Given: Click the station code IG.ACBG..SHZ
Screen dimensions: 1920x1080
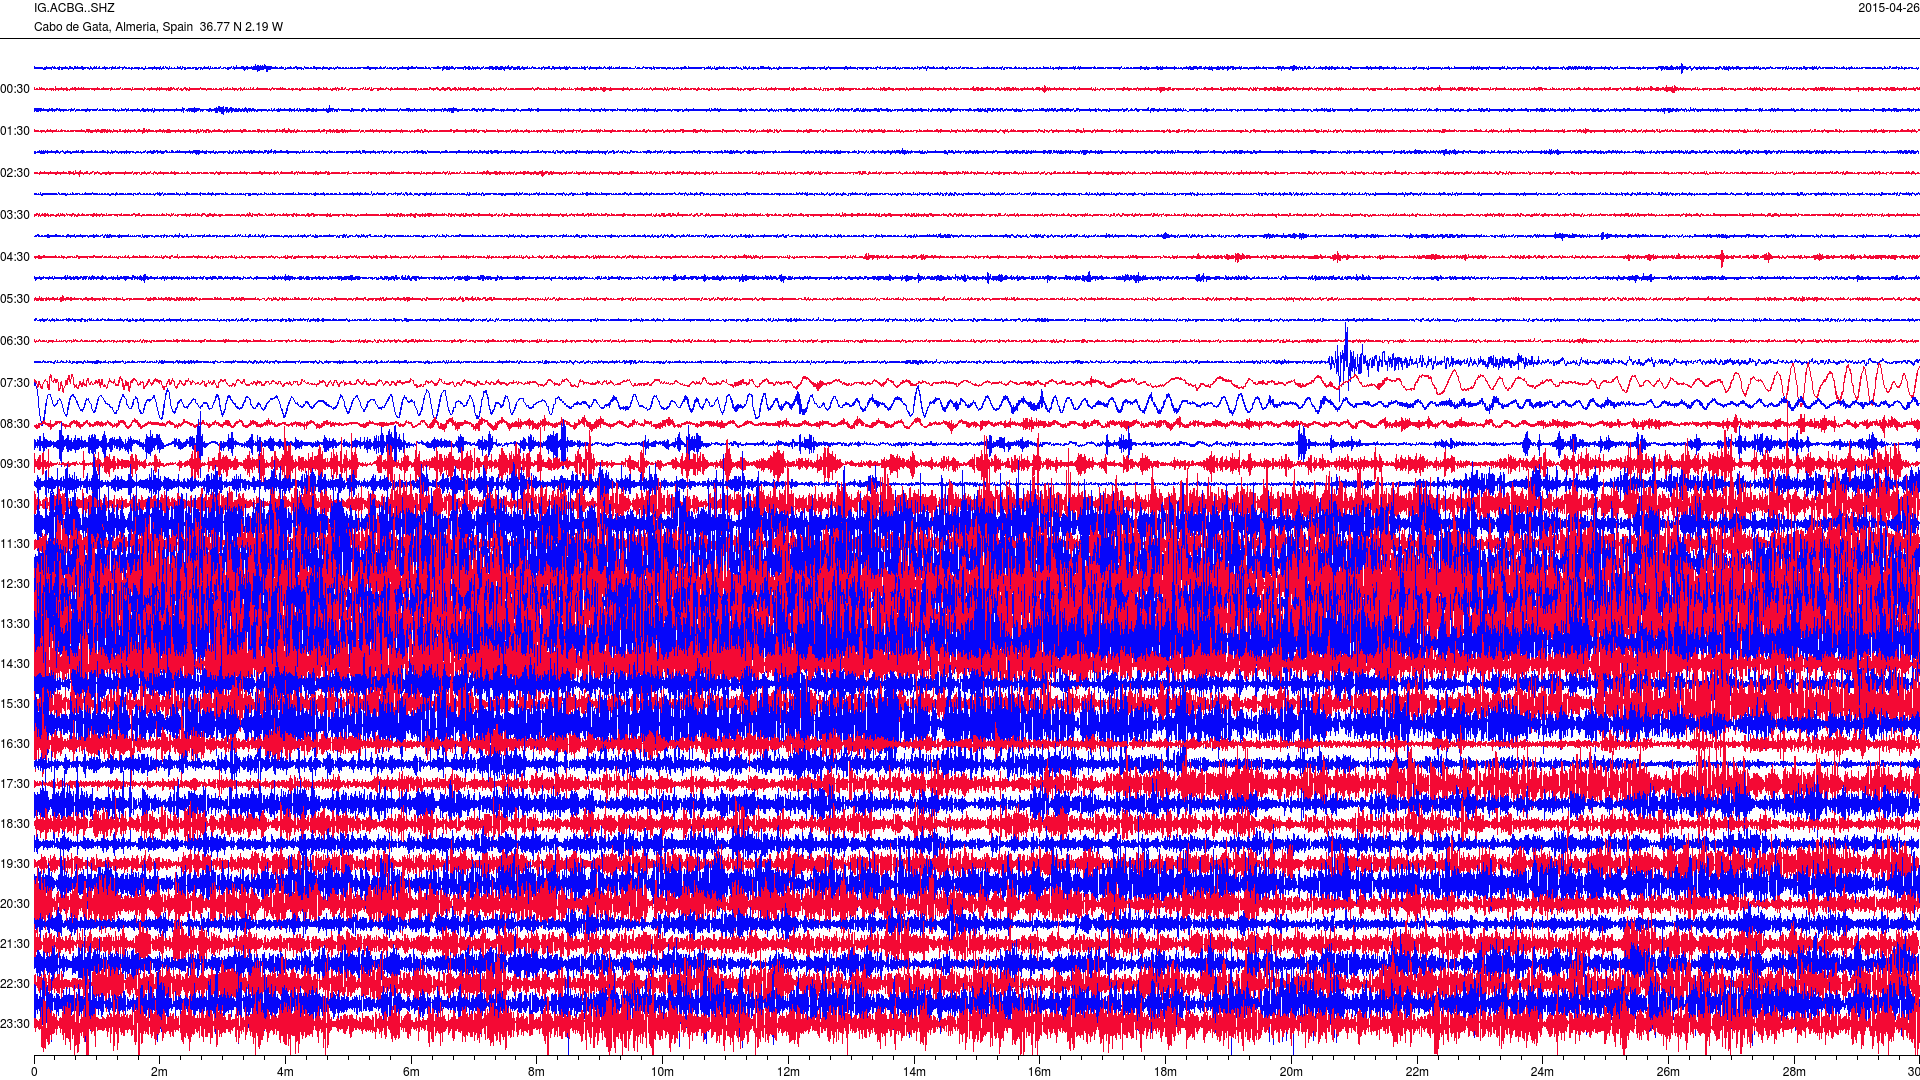Looking at the screenshot, I should [74, 8].
